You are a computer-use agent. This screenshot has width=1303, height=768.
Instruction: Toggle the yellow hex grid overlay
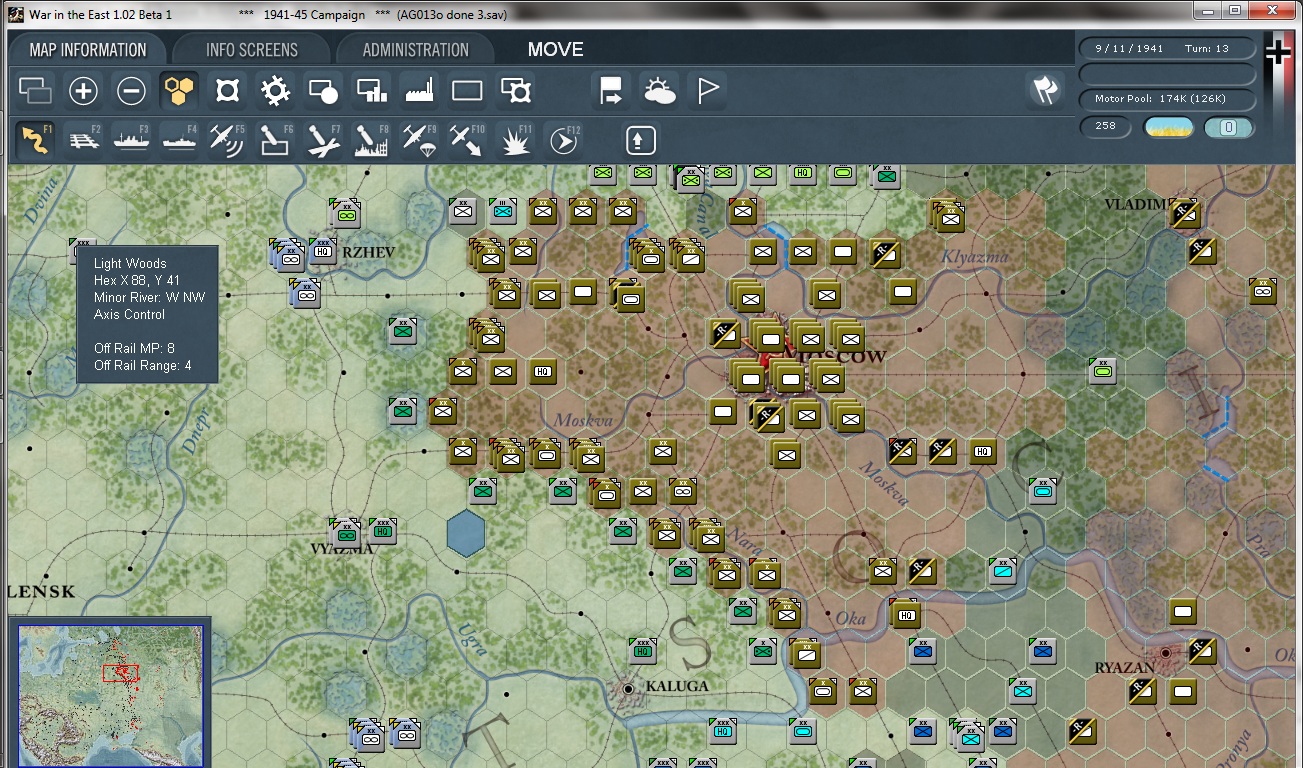click(x=179, y=92)
